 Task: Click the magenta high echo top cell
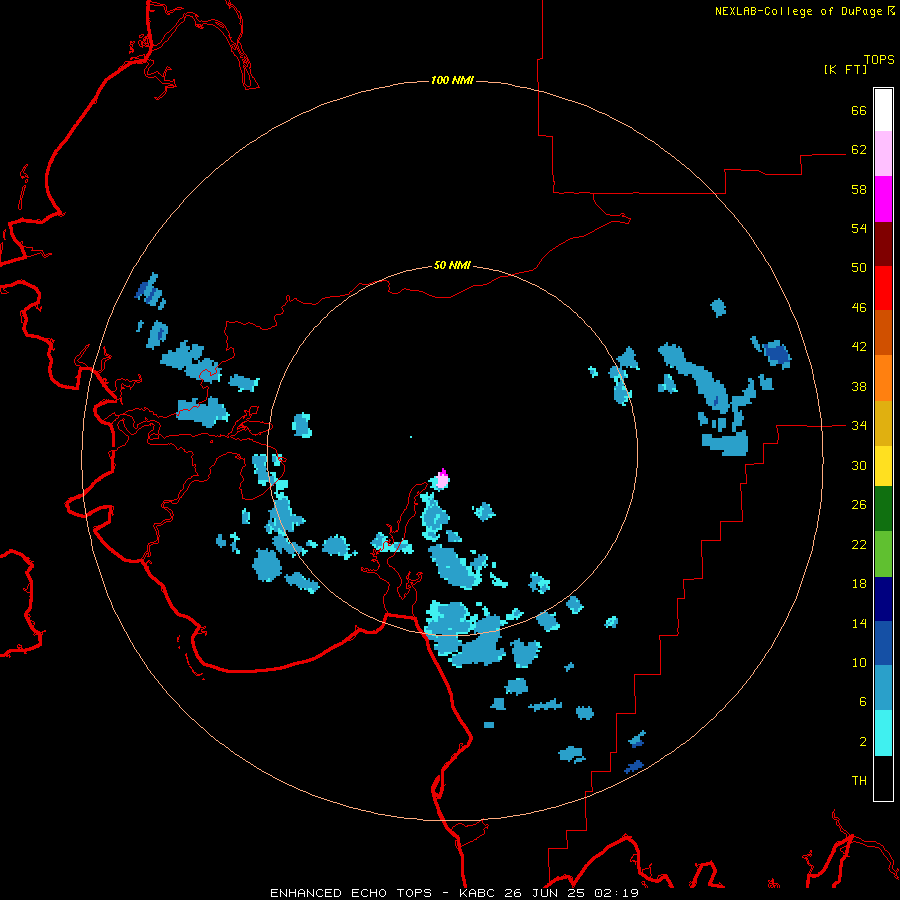pyautogui.click(x=443, y=478)
